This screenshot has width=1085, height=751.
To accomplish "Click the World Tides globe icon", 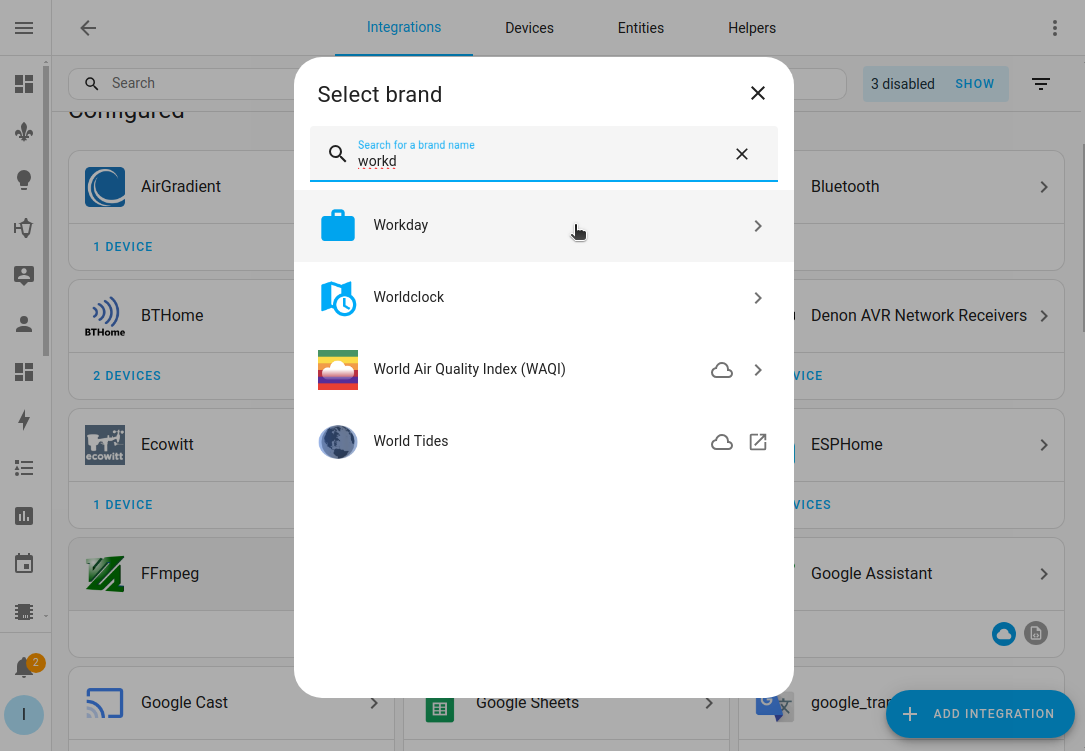I will click(338, 441).
